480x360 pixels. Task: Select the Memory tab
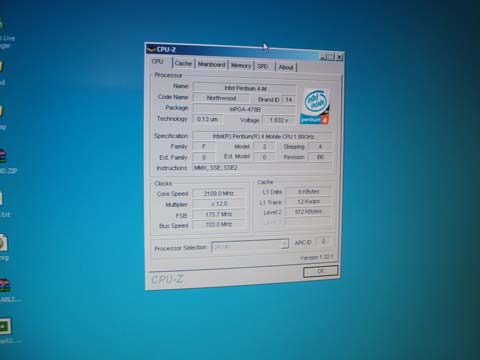click(x=241, y=66)
